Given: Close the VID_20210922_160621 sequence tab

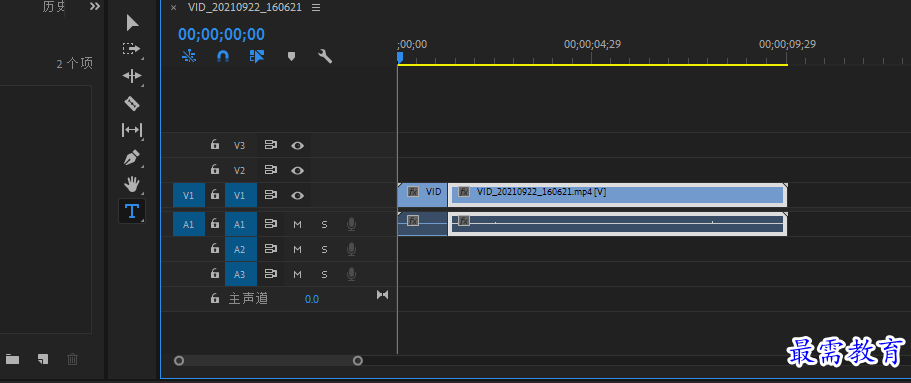Looking at the screenshot, I should (x=173, y=8).
